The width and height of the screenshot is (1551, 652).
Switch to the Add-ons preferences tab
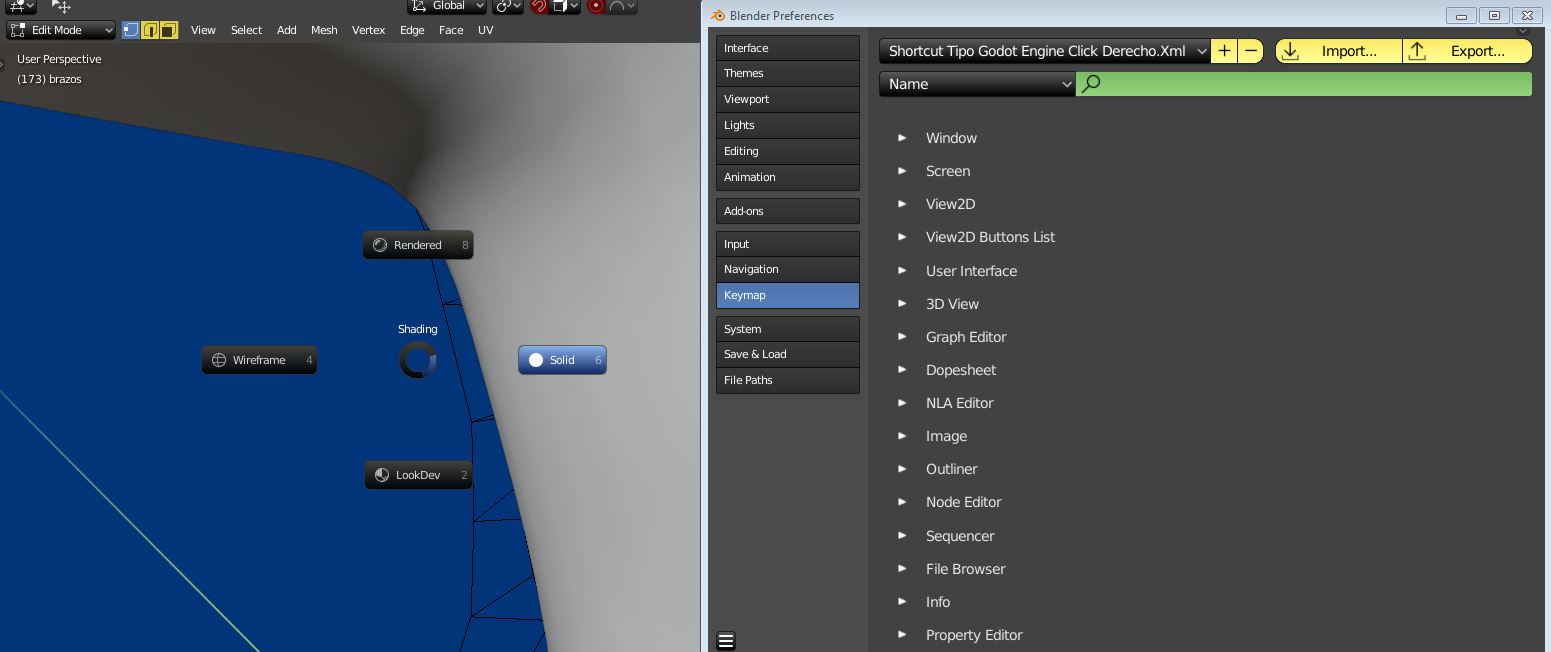(788, 211)
